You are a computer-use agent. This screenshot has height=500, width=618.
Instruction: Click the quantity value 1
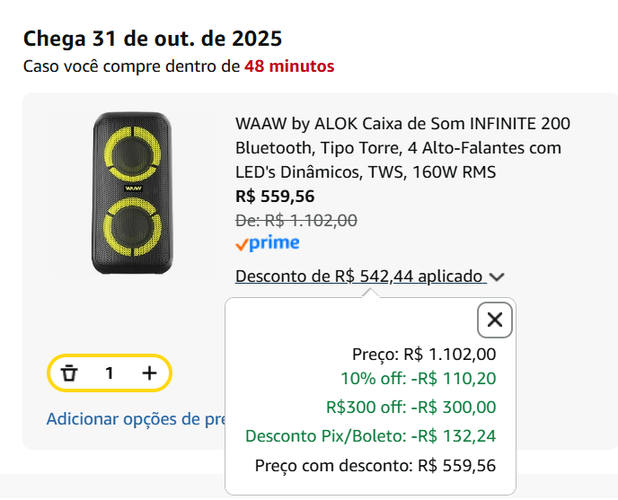tap(109, 373)
